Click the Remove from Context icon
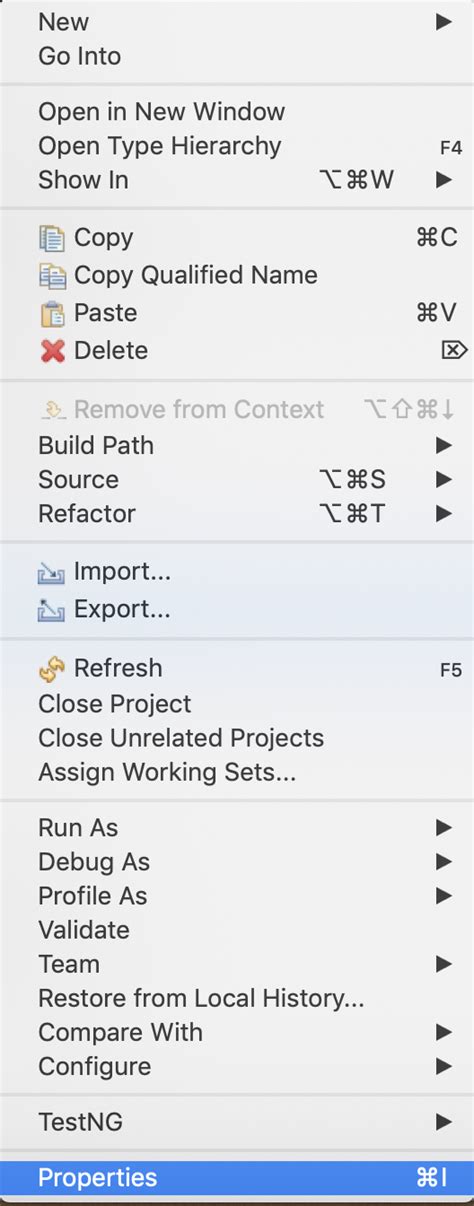 (x=51, y=409)
